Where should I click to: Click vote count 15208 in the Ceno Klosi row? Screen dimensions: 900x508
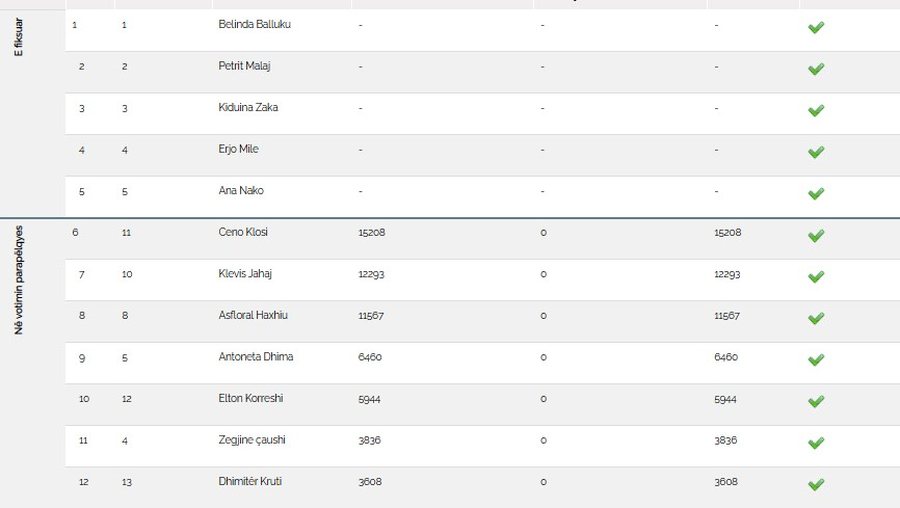[x=371, y=232]
